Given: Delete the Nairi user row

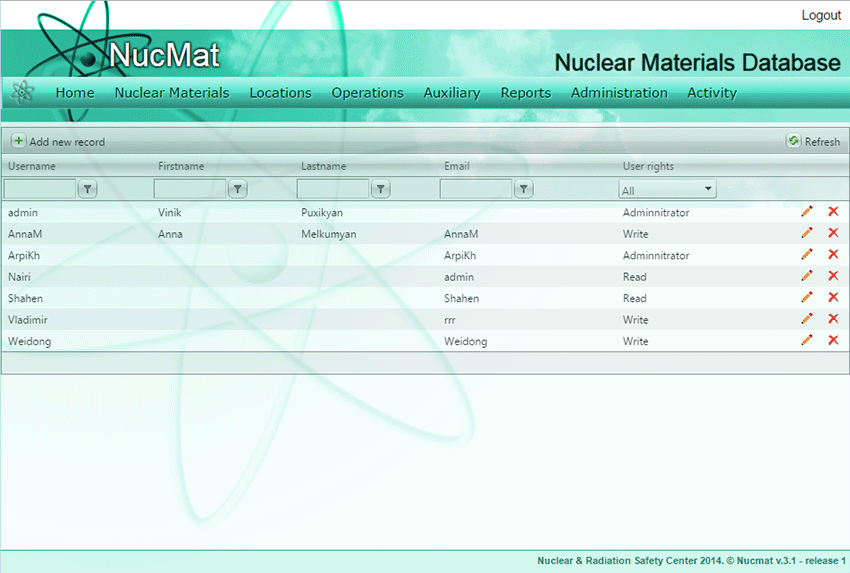Looking at the screenshot, I should [x=833, y=276].
